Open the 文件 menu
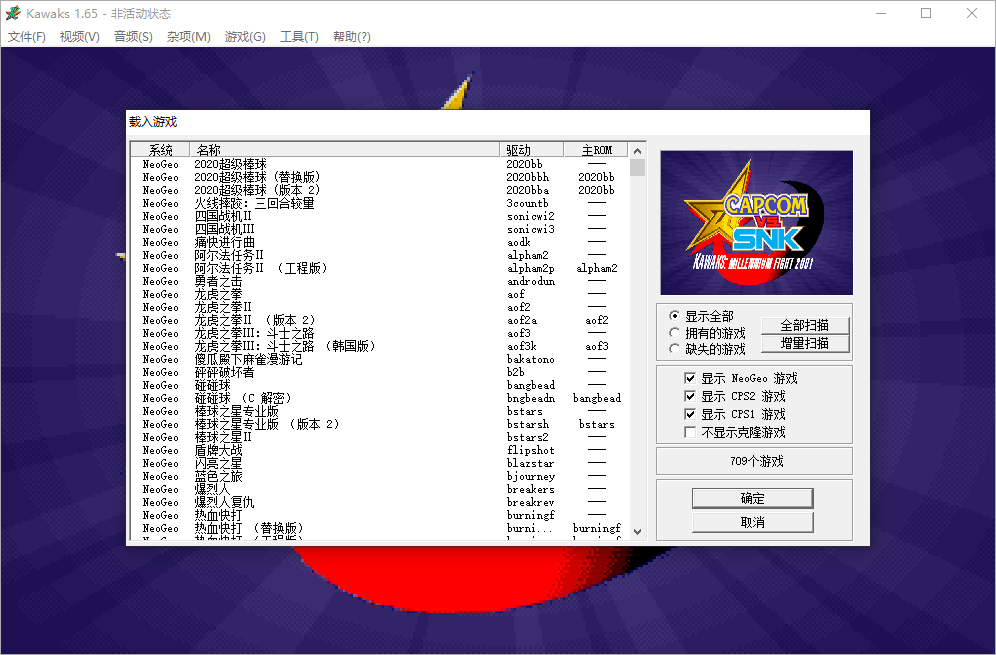 (x=26, y=36)
